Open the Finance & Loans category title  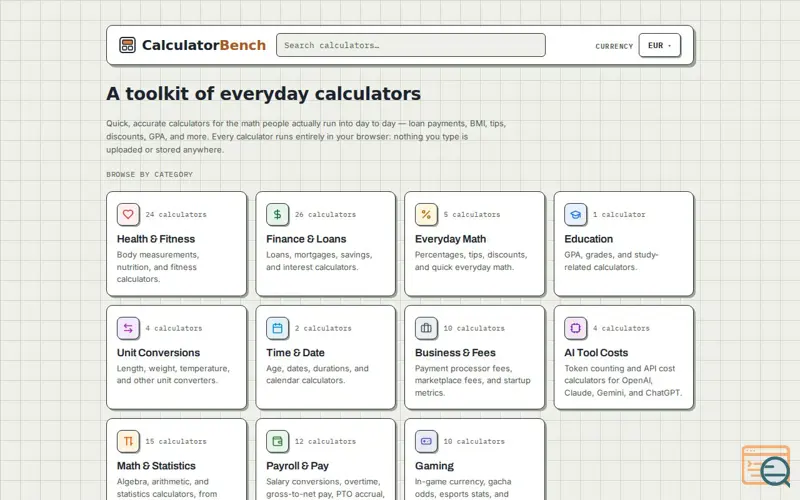[x=306, y=239]
